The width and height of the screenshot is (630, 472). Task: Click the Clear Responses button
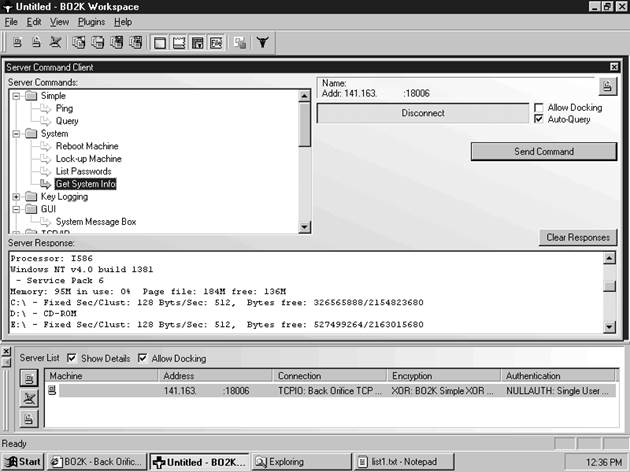coord(579,238)
